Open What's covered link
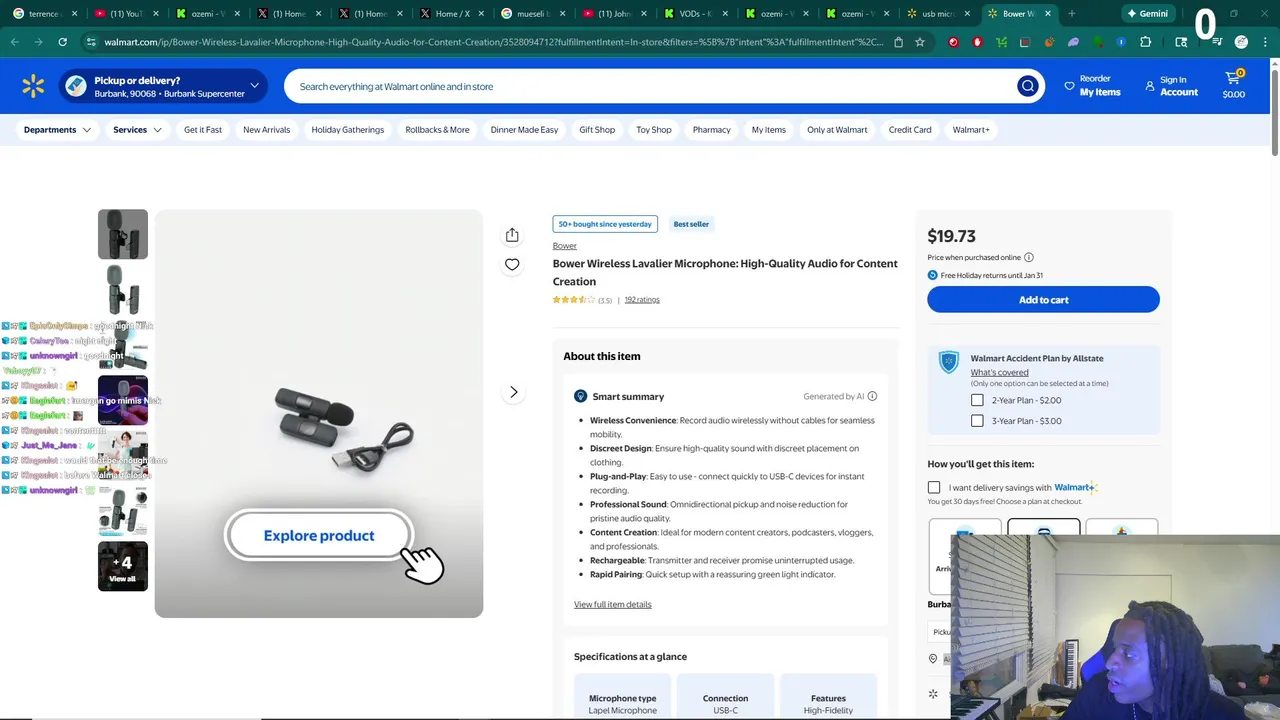The height and width of the screenshot is (720, 1280). pos(999,372)
